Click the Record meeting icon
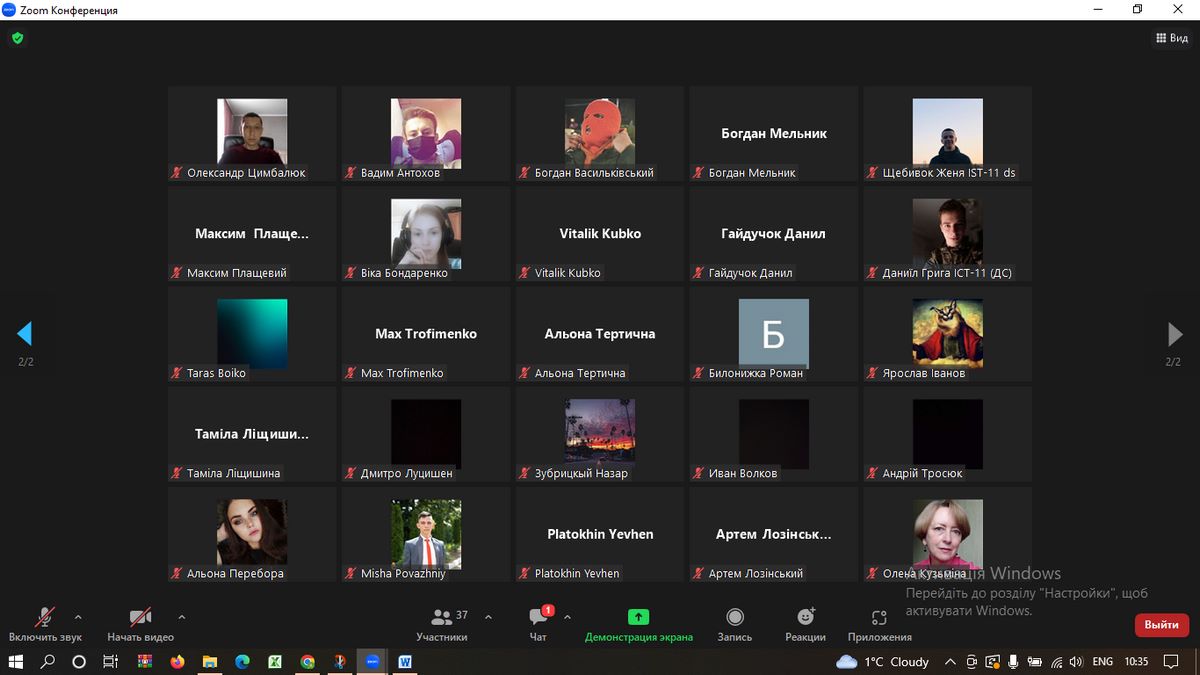This screenshot has height=675, width=1200. (x=735, y=618)
